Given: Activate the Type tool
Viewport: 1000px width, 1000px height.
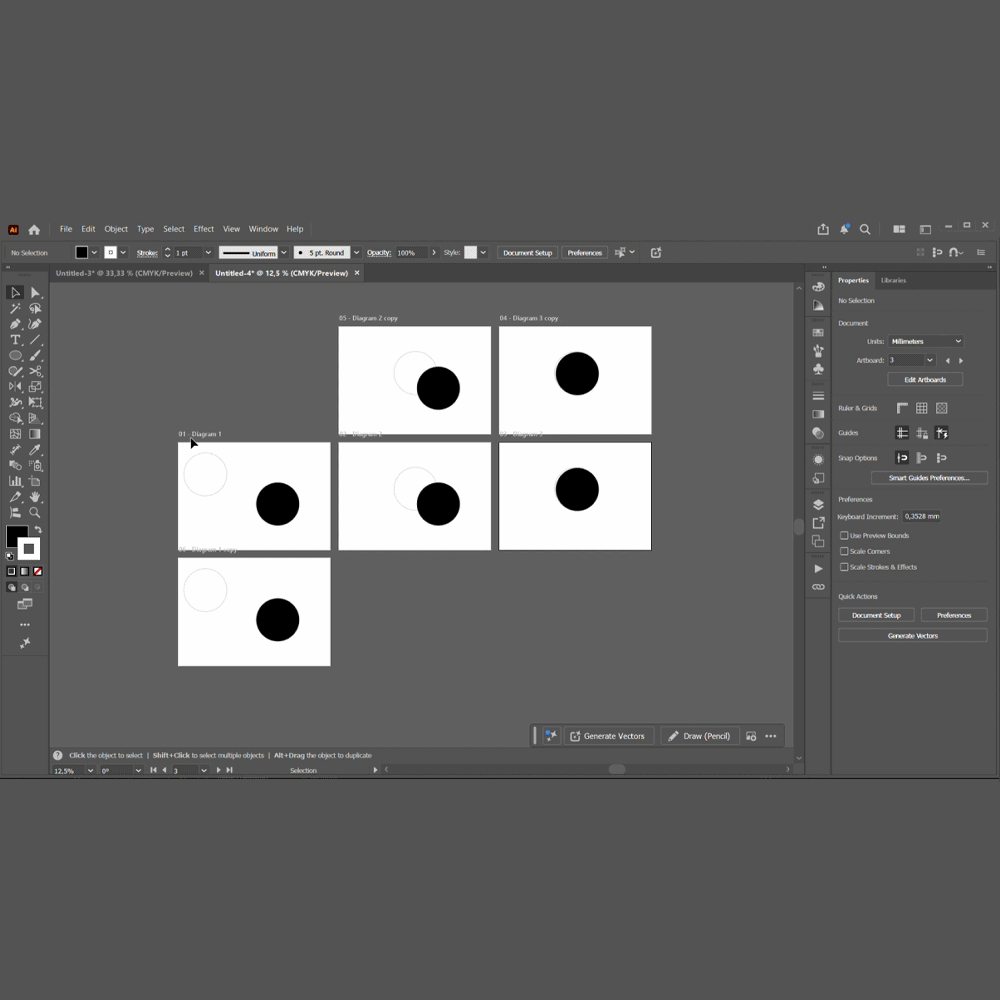Looking at the screenshot, I should pos(15,340).
